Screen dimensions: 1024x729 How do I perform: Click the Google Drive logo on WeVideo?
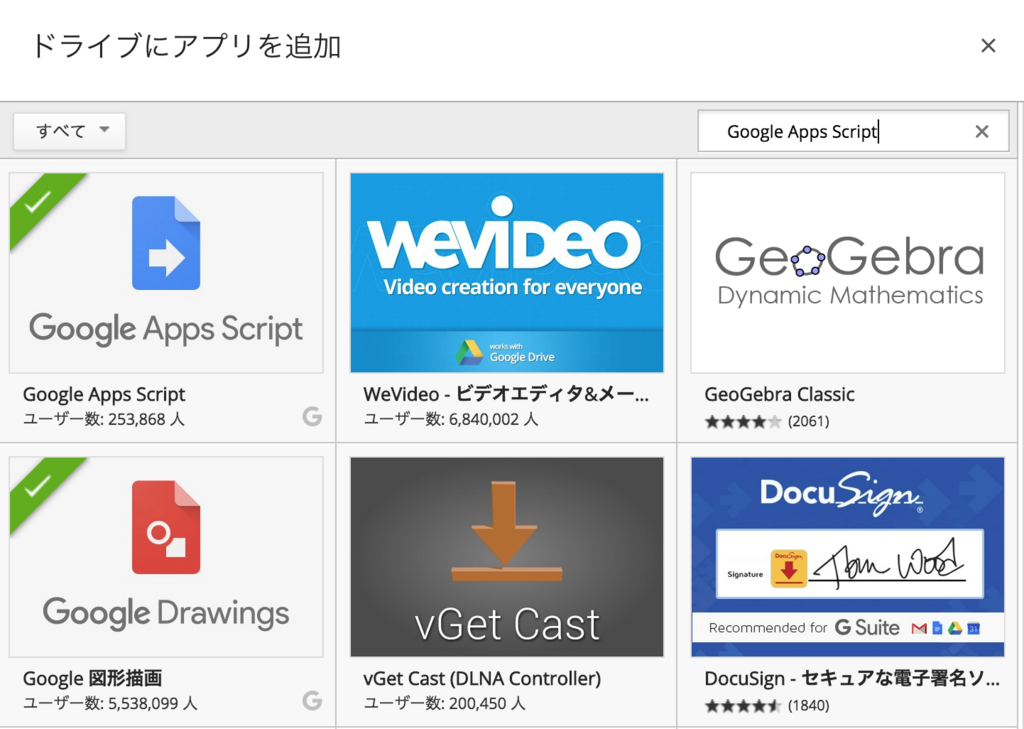(469, 353)
